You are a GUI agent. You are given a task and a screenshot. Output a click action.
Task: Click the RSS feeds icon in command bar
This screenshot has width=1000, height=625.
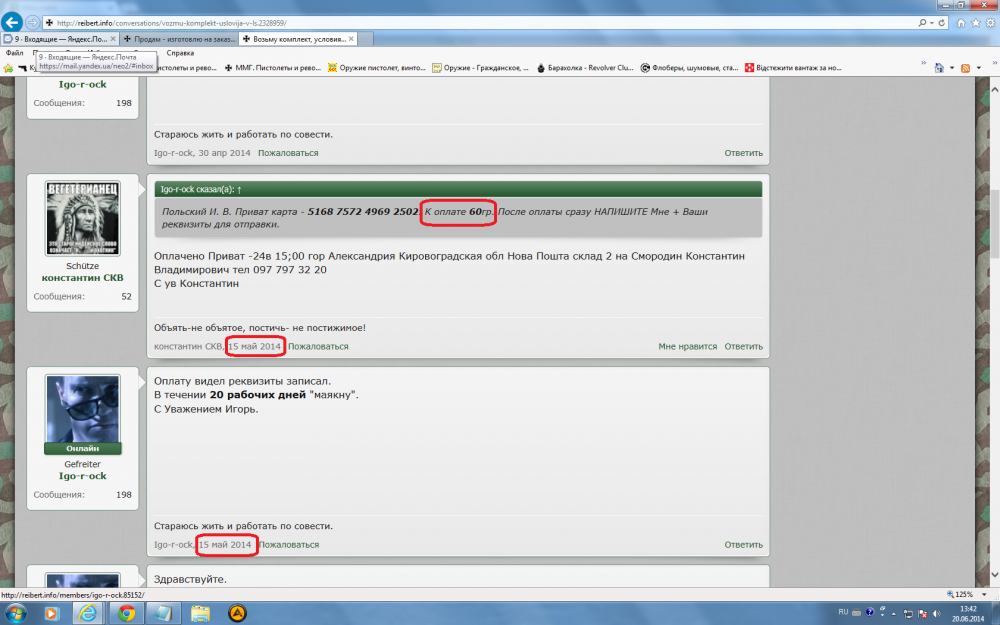(x=965, y=68)
